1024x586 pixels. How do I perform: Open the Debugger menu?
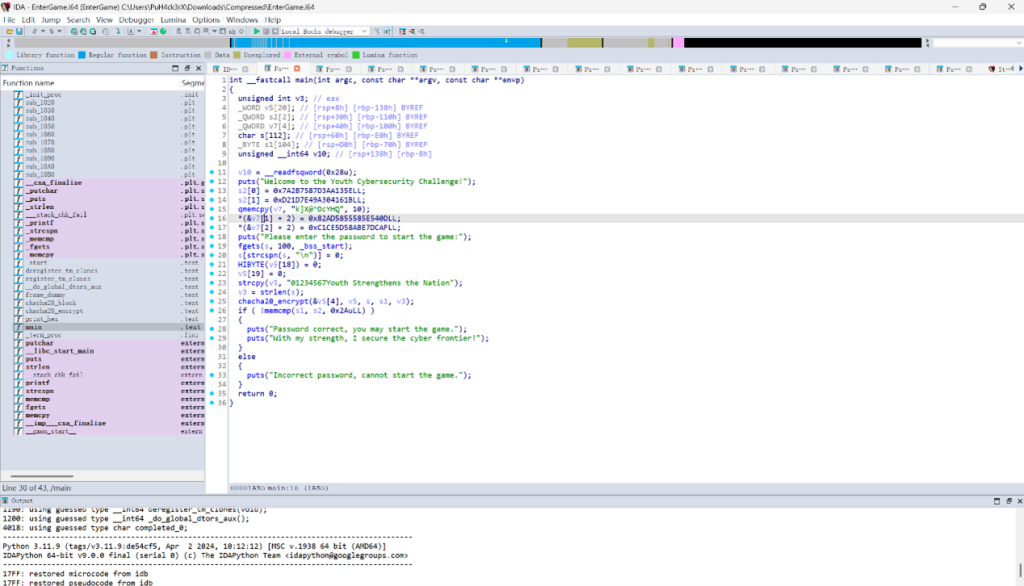pos(136,19)
